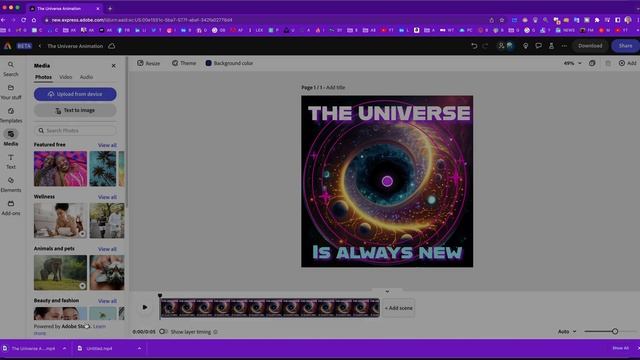Switch to the Audio tab
Screen dimensions: 640x360
coord(86,77)
